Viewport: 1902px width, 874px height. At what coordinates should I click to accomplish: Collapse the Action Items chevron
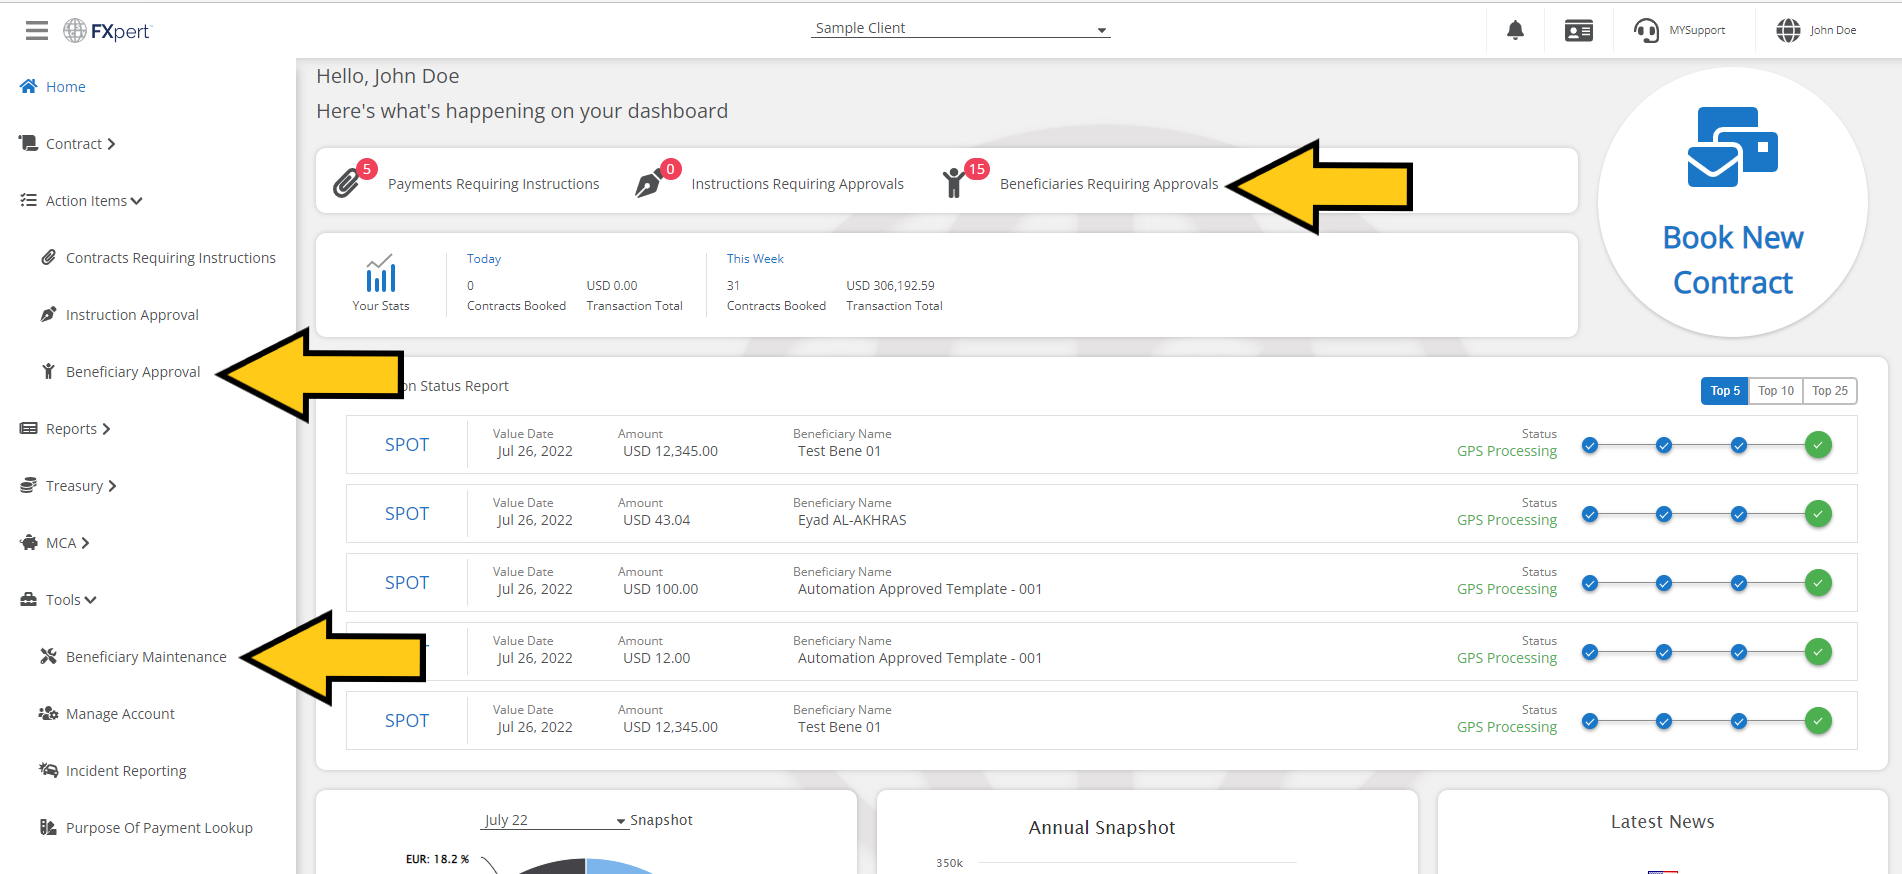point(136,201)
